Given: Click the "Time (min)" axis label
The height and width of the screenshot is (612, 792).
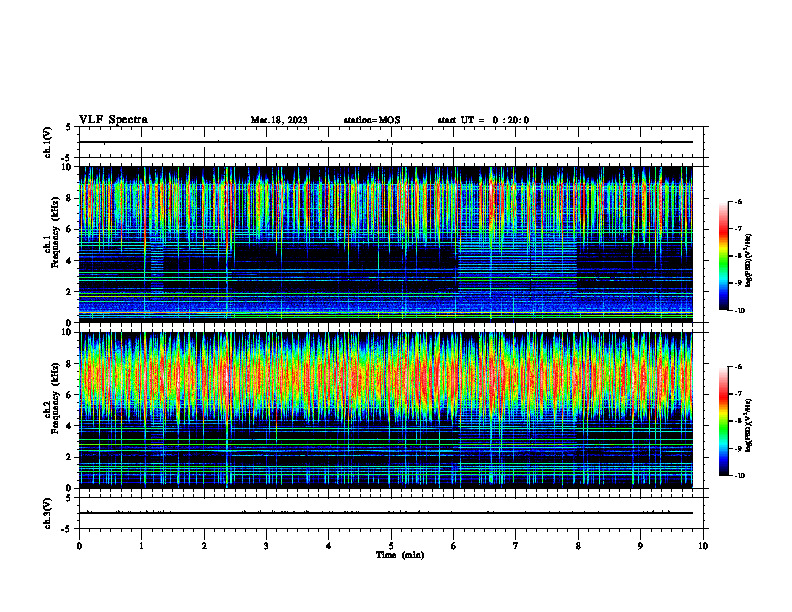Looking at the screenshot, I should 400,555.
